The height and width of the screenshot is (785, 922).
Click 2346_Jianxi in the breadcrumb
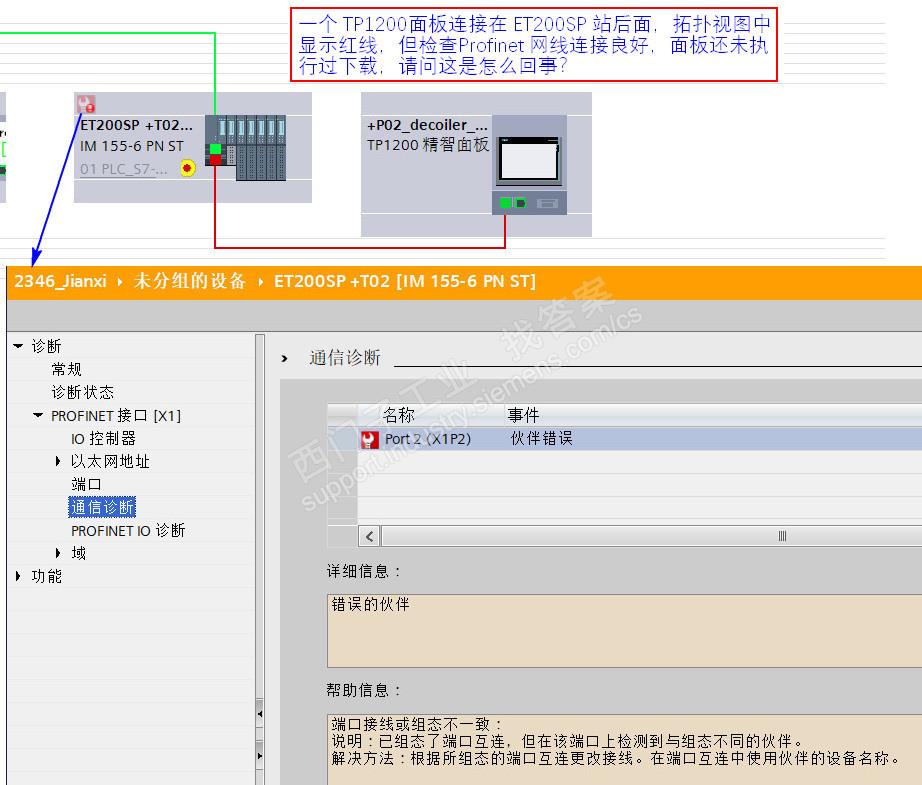(61, 281)
